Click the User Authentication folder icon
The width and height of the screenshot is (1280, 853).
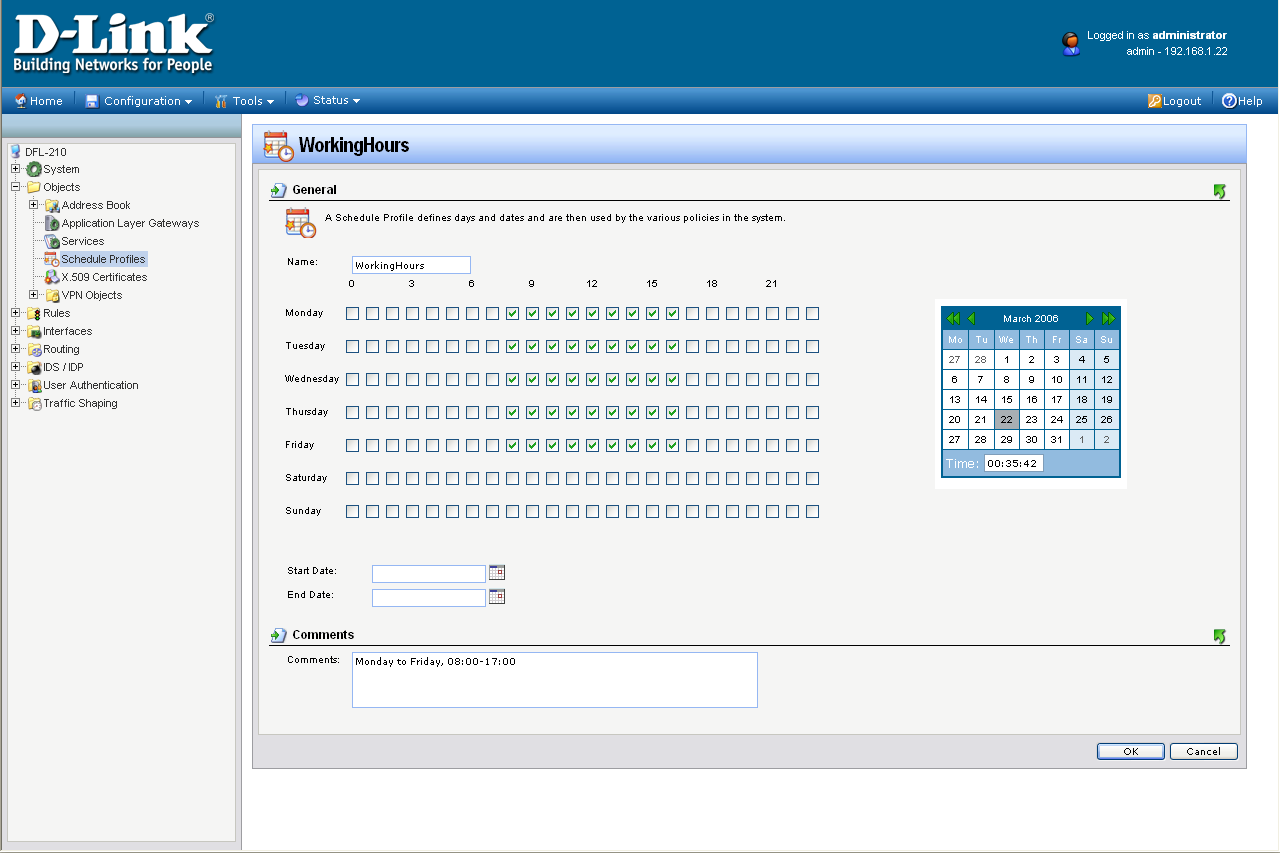pyautogui.click(x=34, y=385)
